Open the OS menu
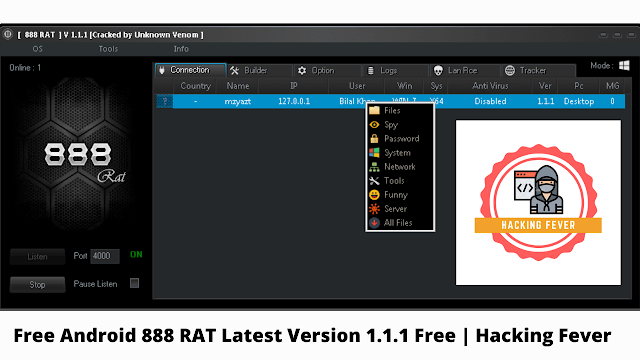The height and width of the screenshot is (360, 640). click(x=38, y=49)
